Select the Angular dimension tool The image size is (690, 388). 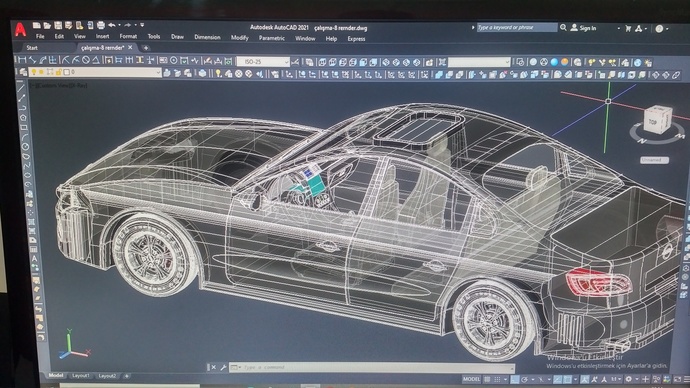pyautogui.click(x=96, y=60)
